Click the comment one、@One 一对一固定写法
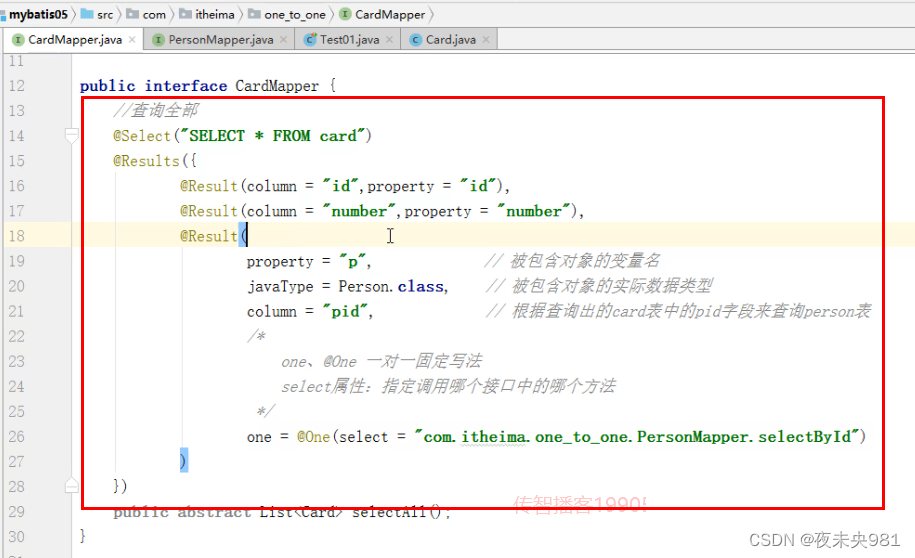The width and height of the screenshot is (915, 558). [x=382, y=361]
